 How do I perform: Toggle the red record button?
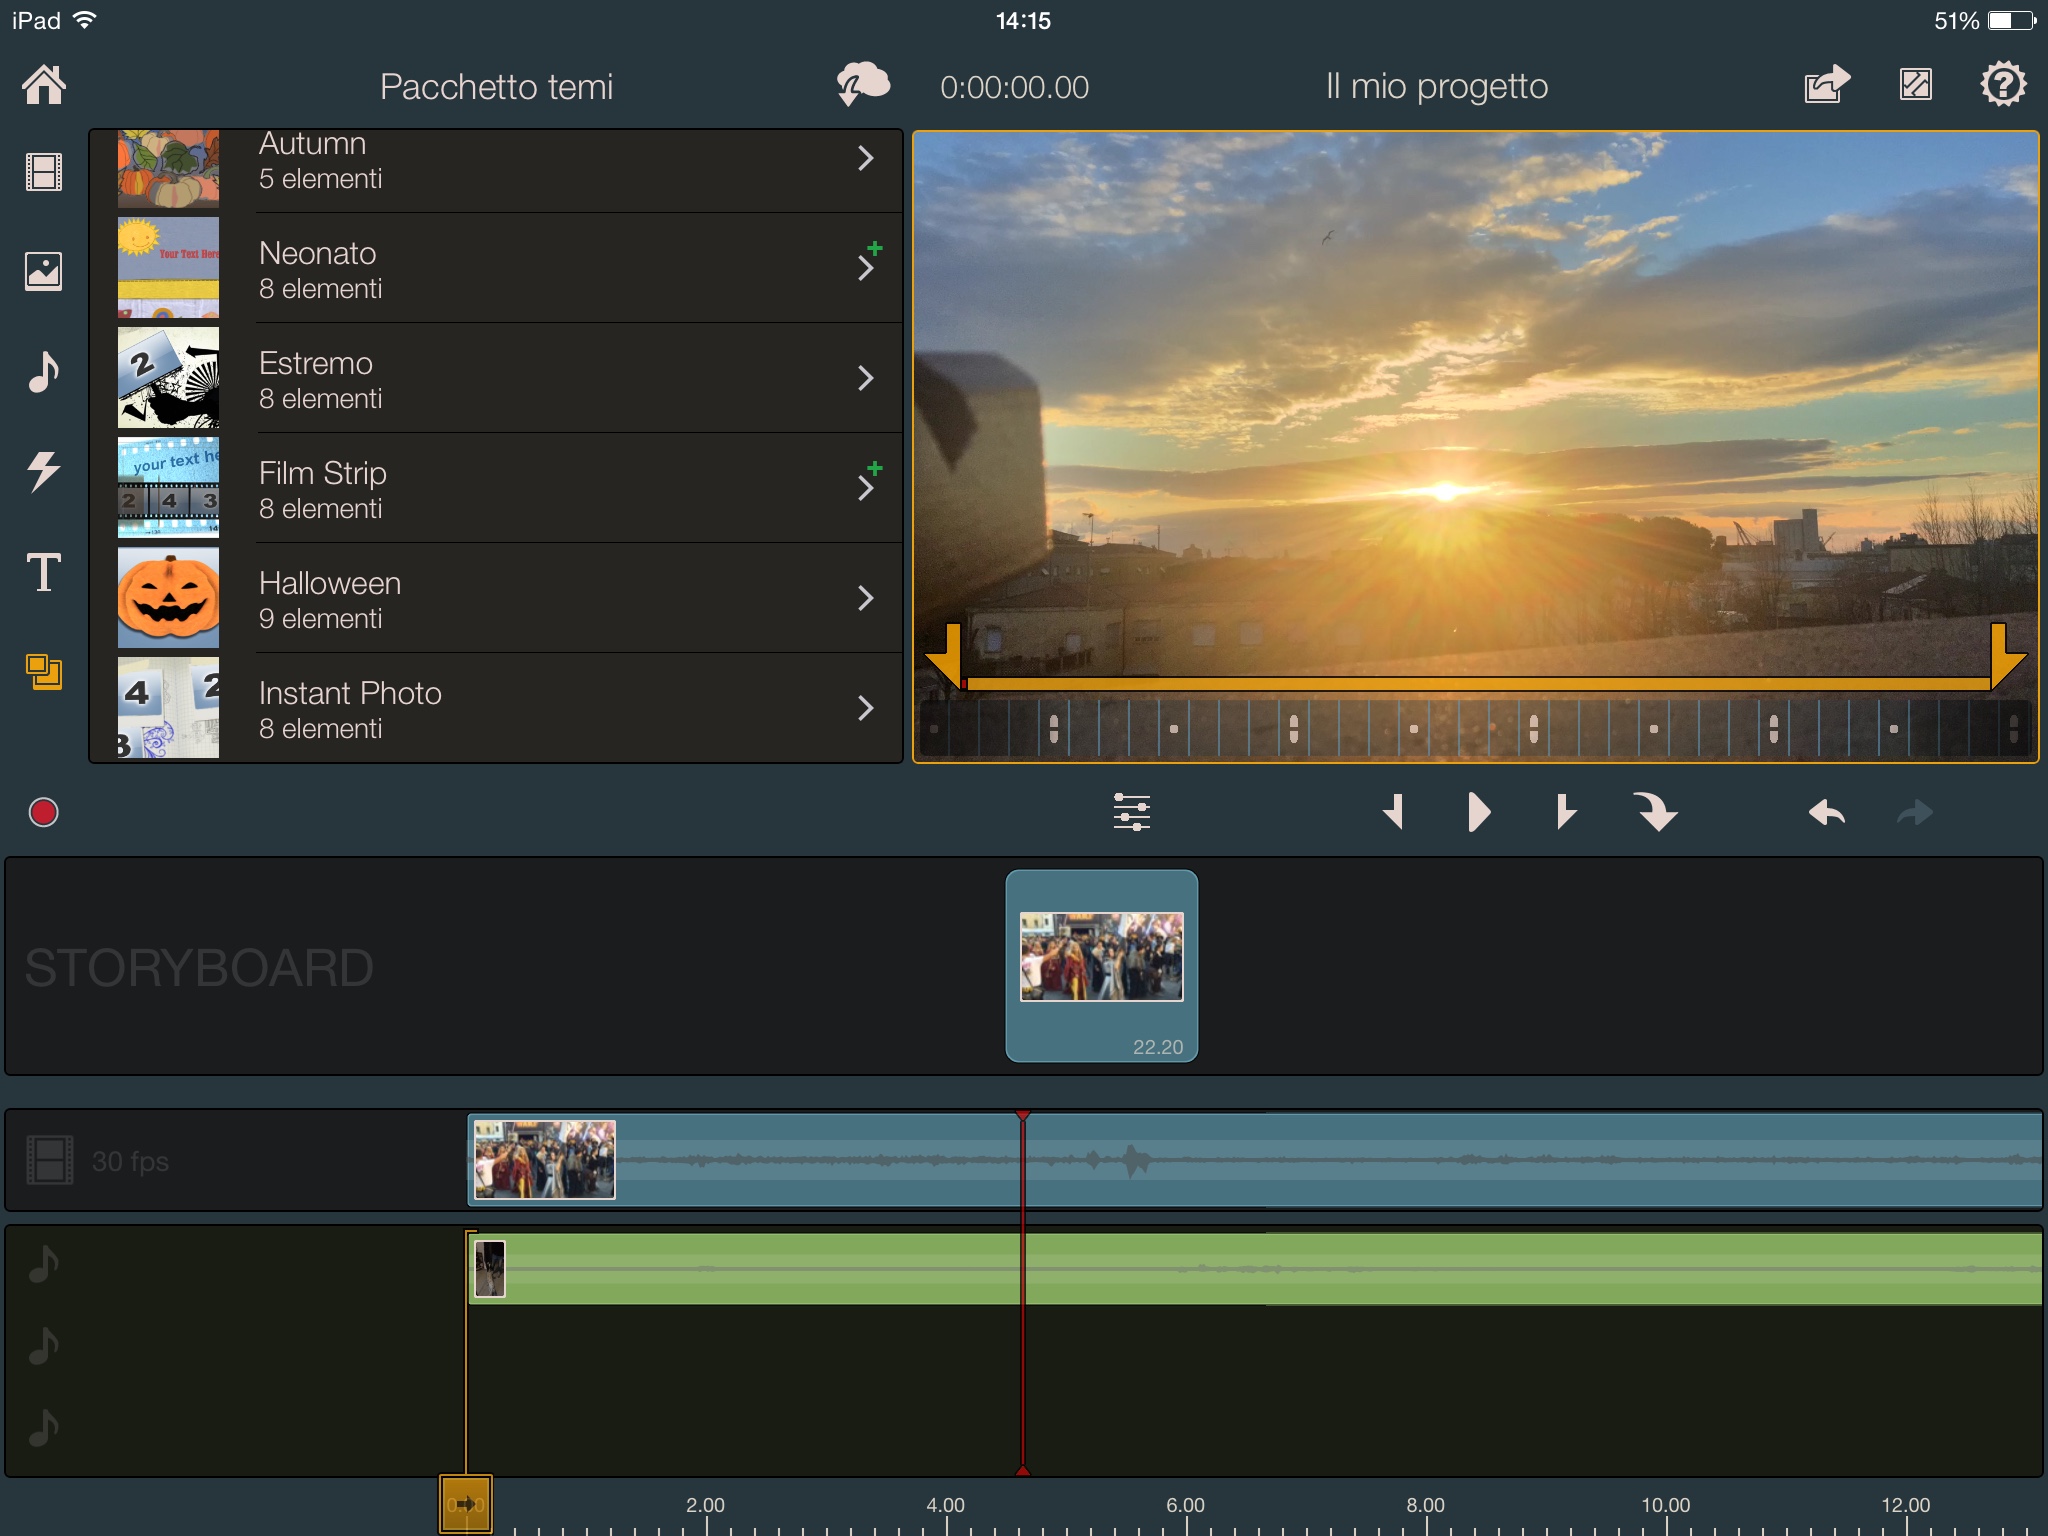[x=44, y=812]
